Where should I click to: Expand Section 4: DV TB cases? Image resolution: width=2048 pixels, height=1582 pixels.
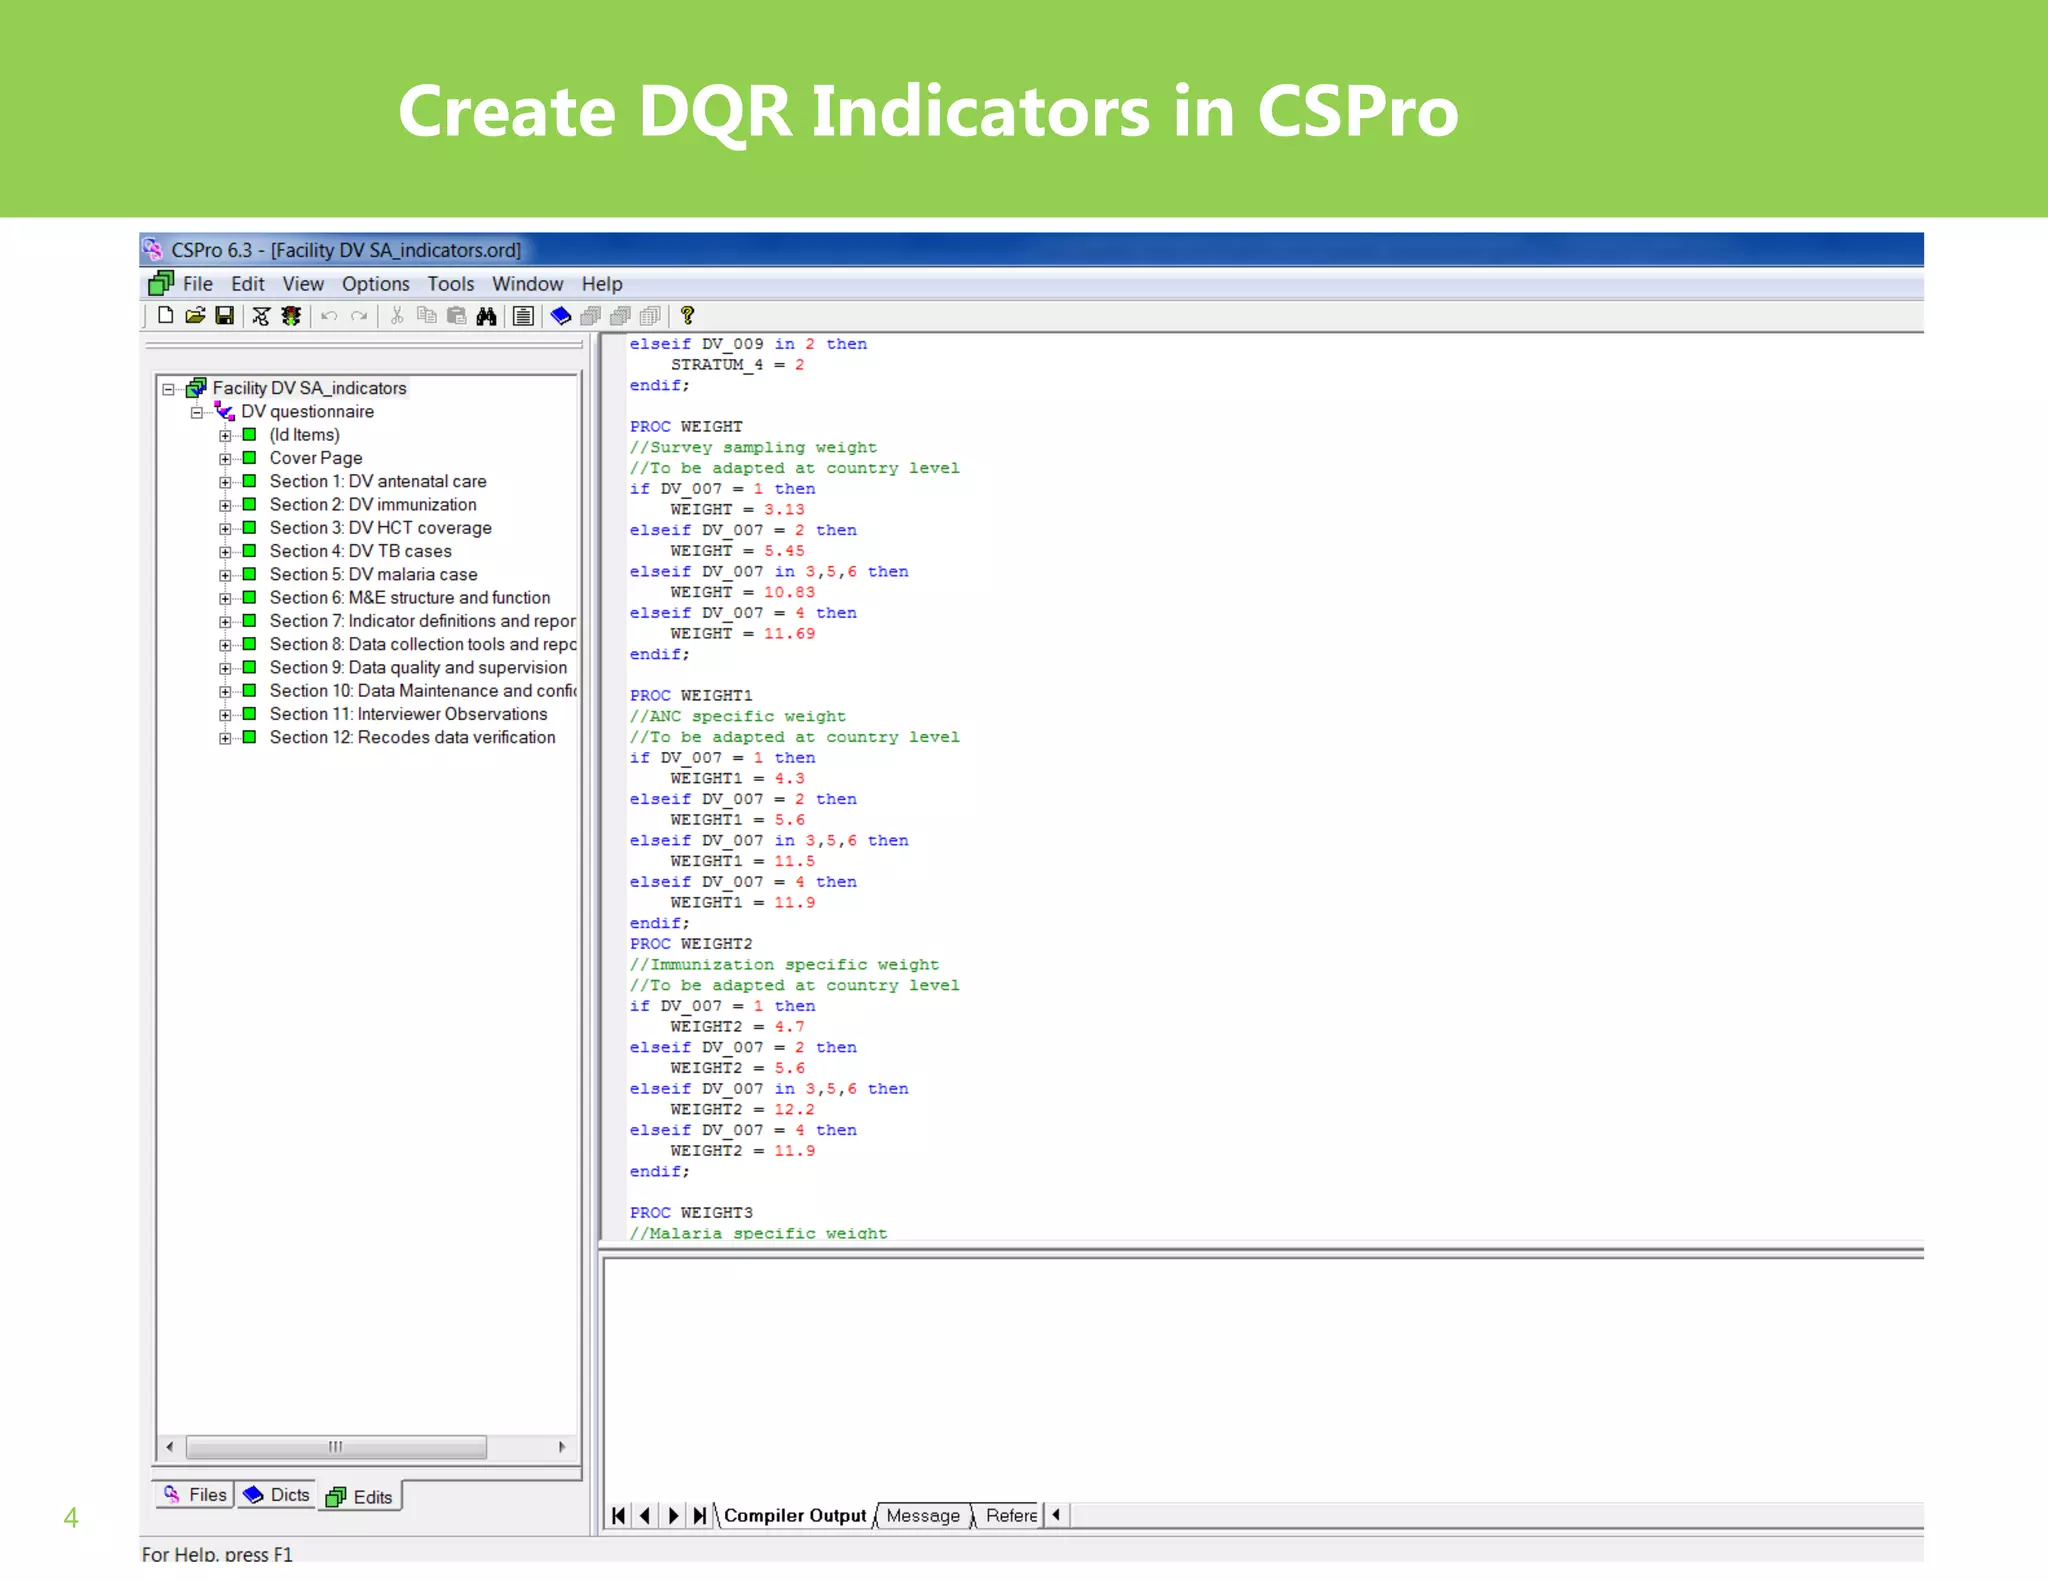click(x=225, y=552)
